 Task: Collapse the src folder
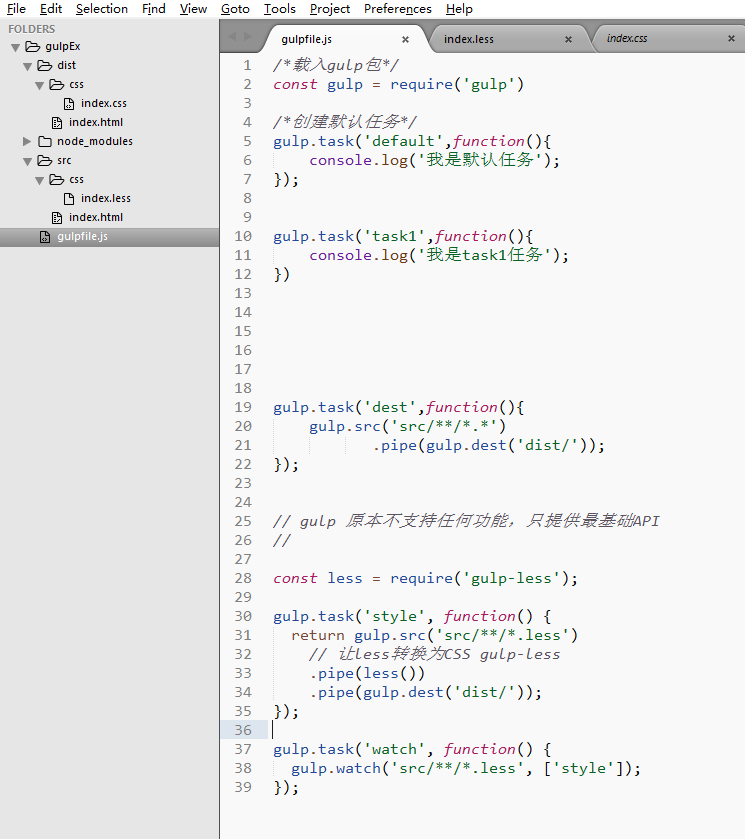[27, 161]
